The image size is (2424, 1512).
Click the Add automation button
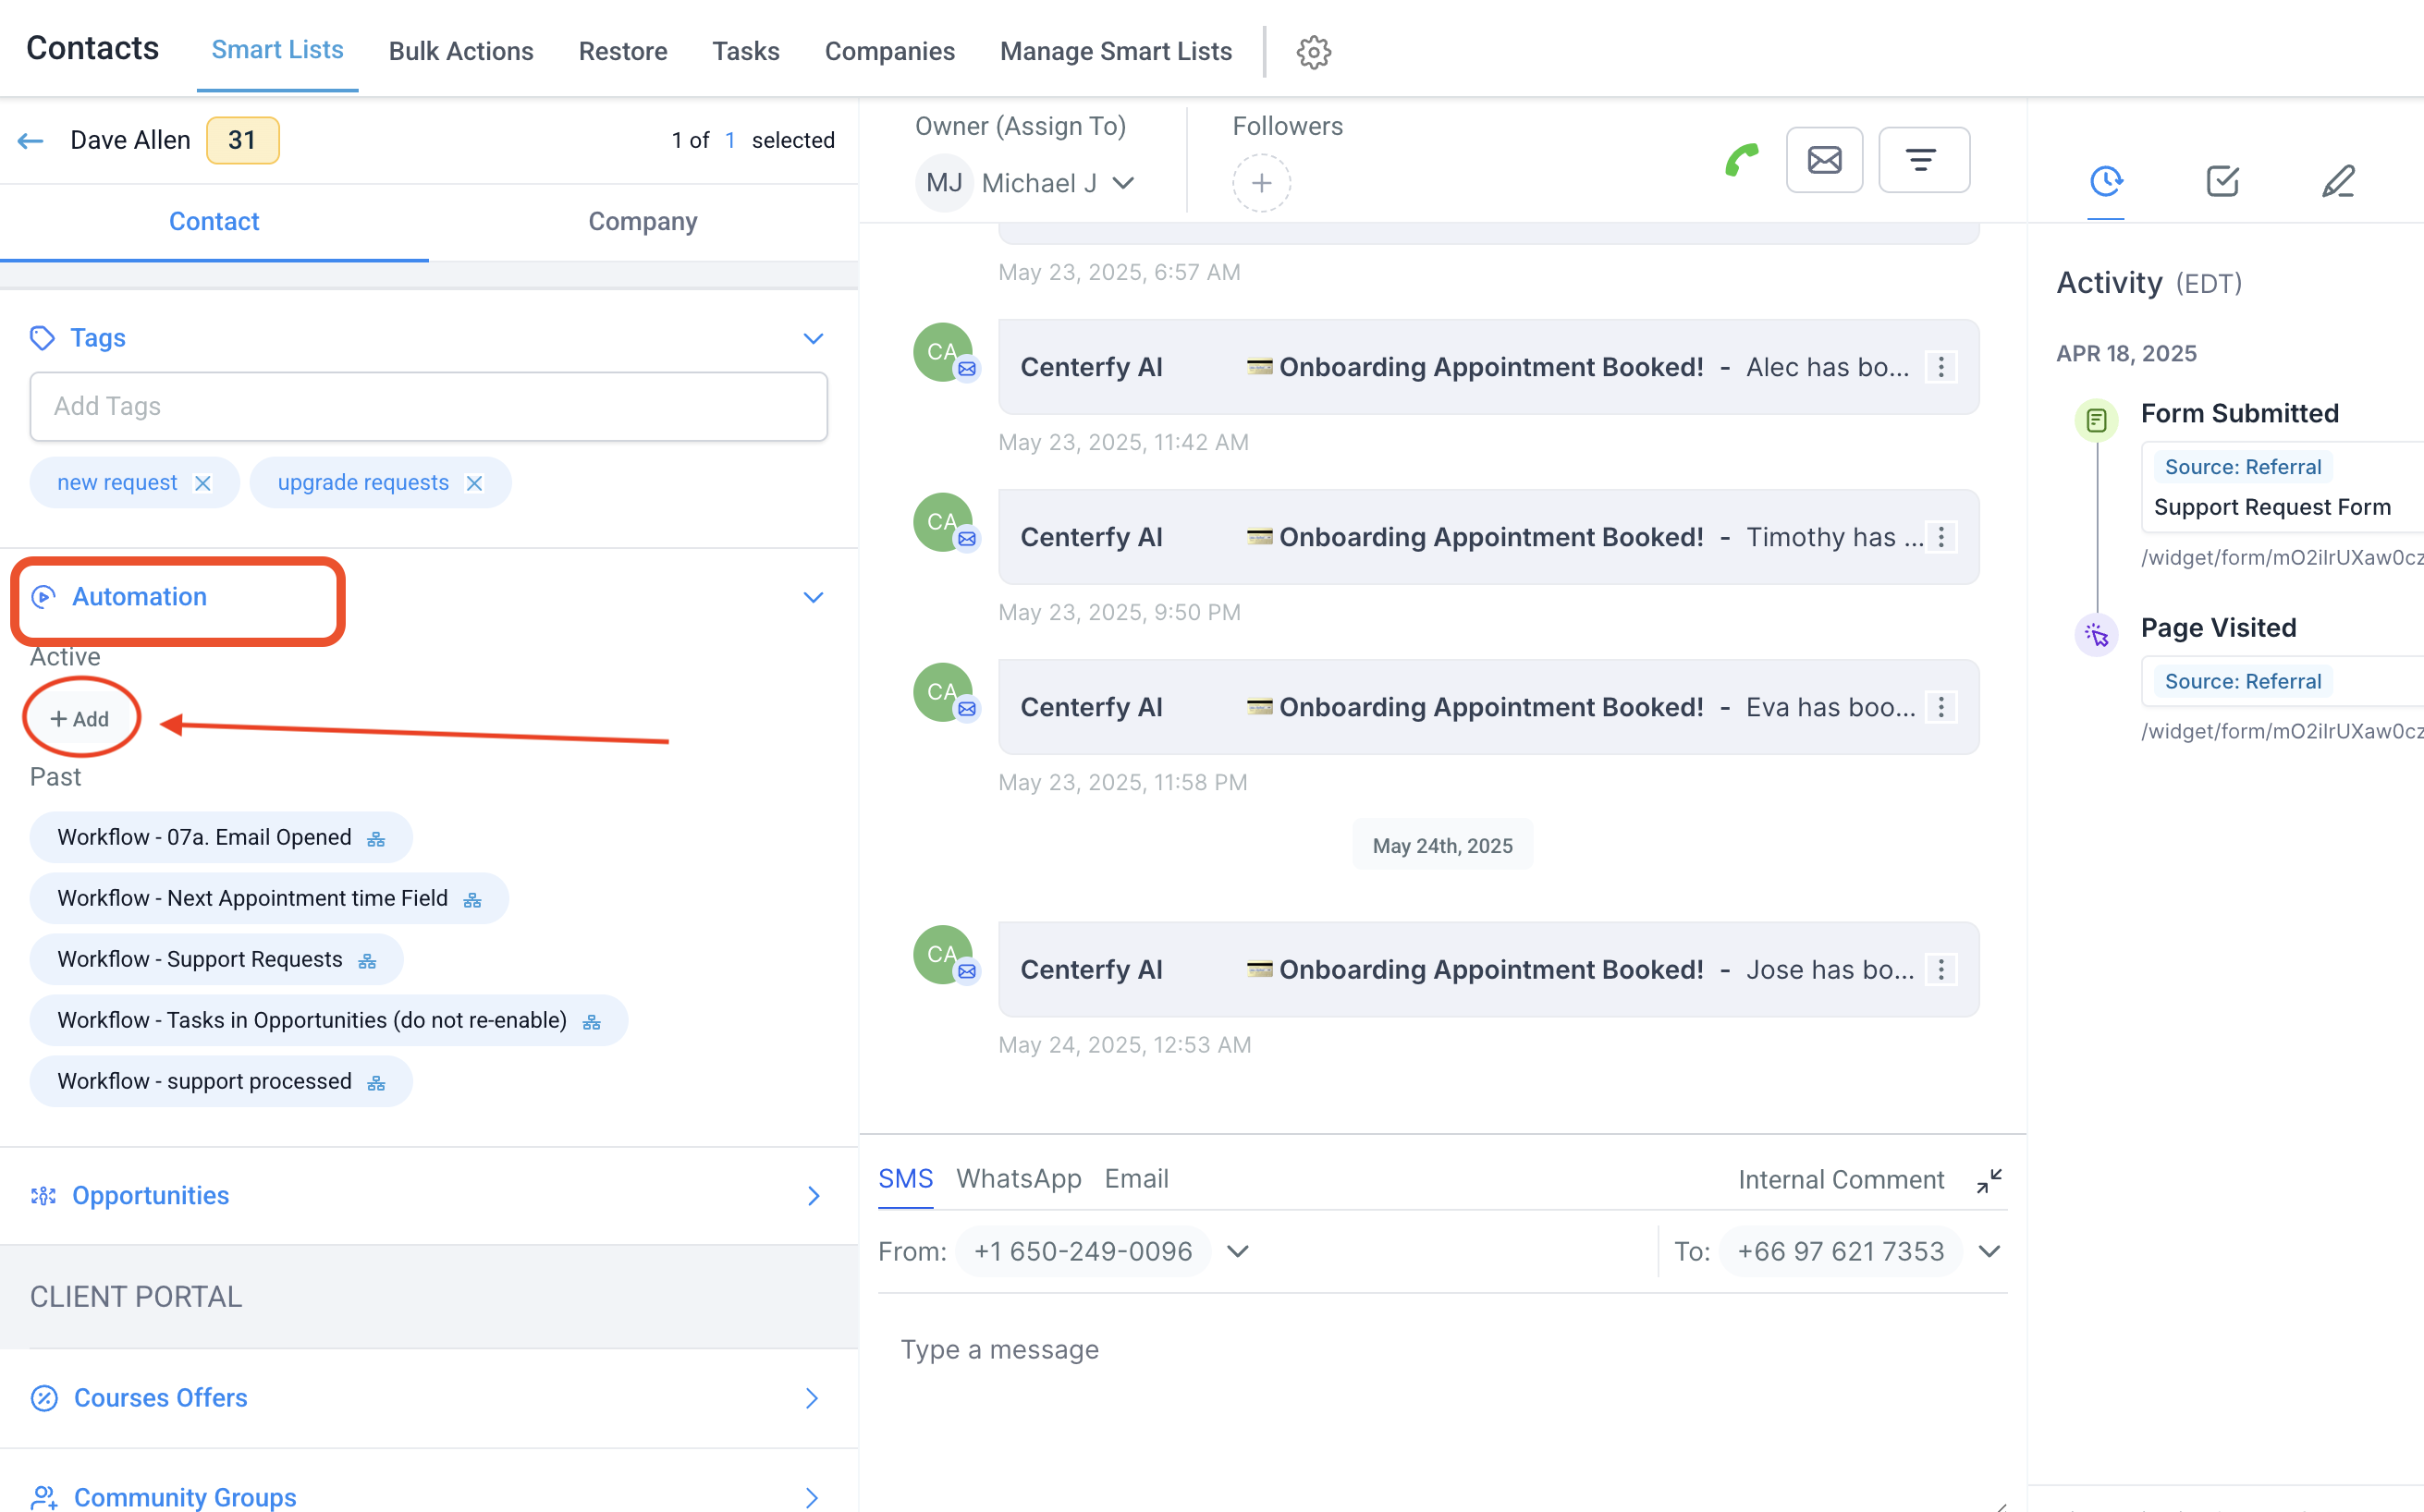tap(80, 719)
